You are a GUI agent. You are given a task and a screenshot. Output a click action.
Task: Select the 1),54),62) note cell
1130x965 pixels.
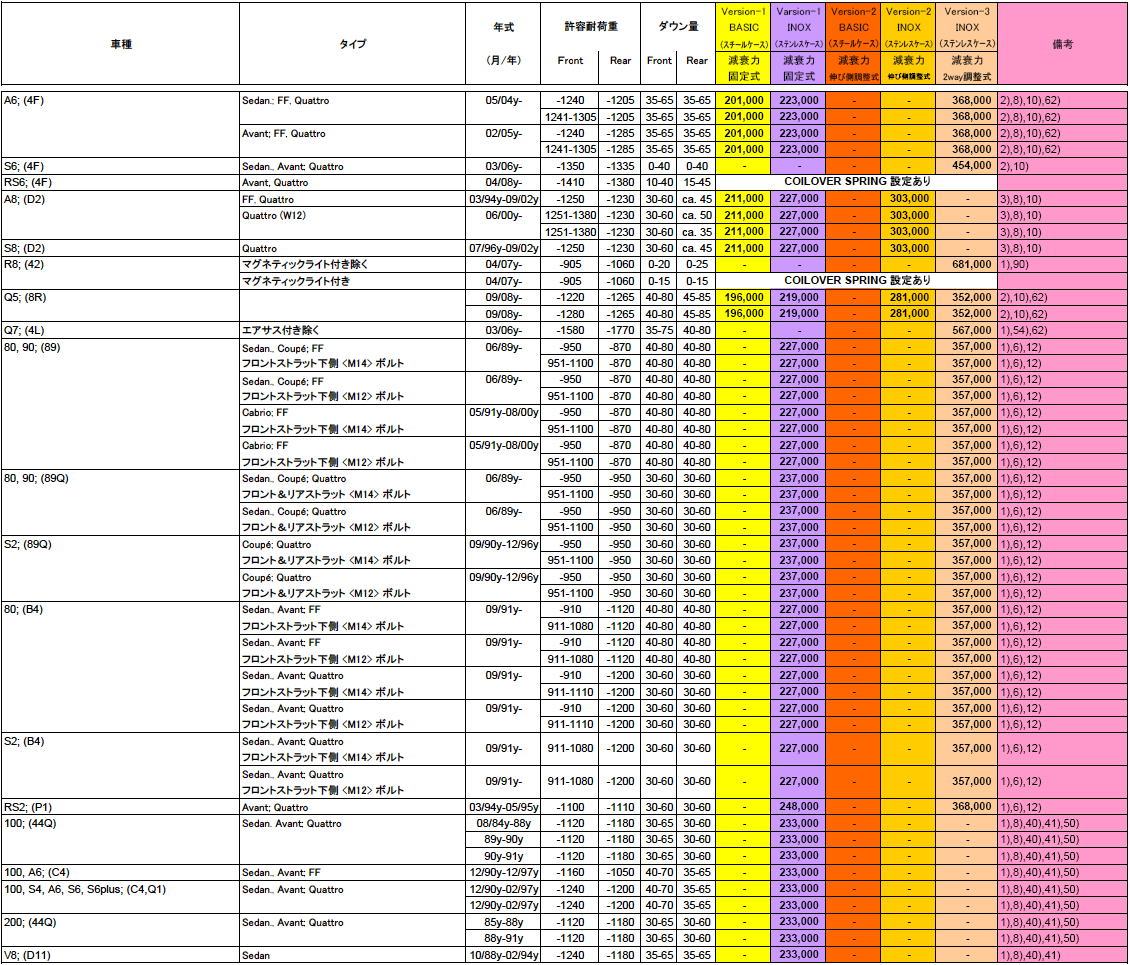click(x=1062, y=330)
